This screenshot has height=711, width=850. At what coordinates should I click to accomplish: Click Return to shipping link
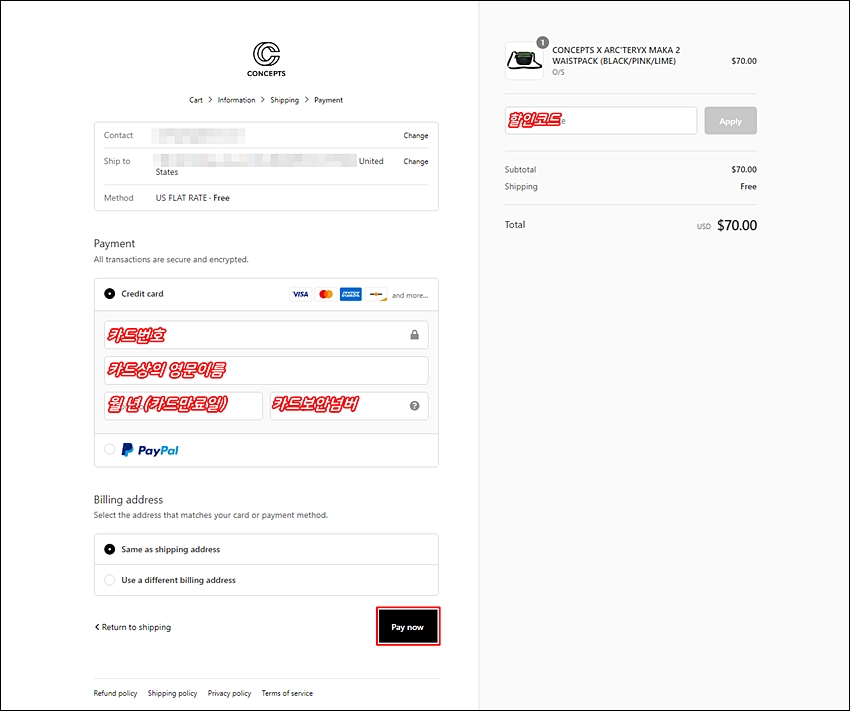(133, 627)
